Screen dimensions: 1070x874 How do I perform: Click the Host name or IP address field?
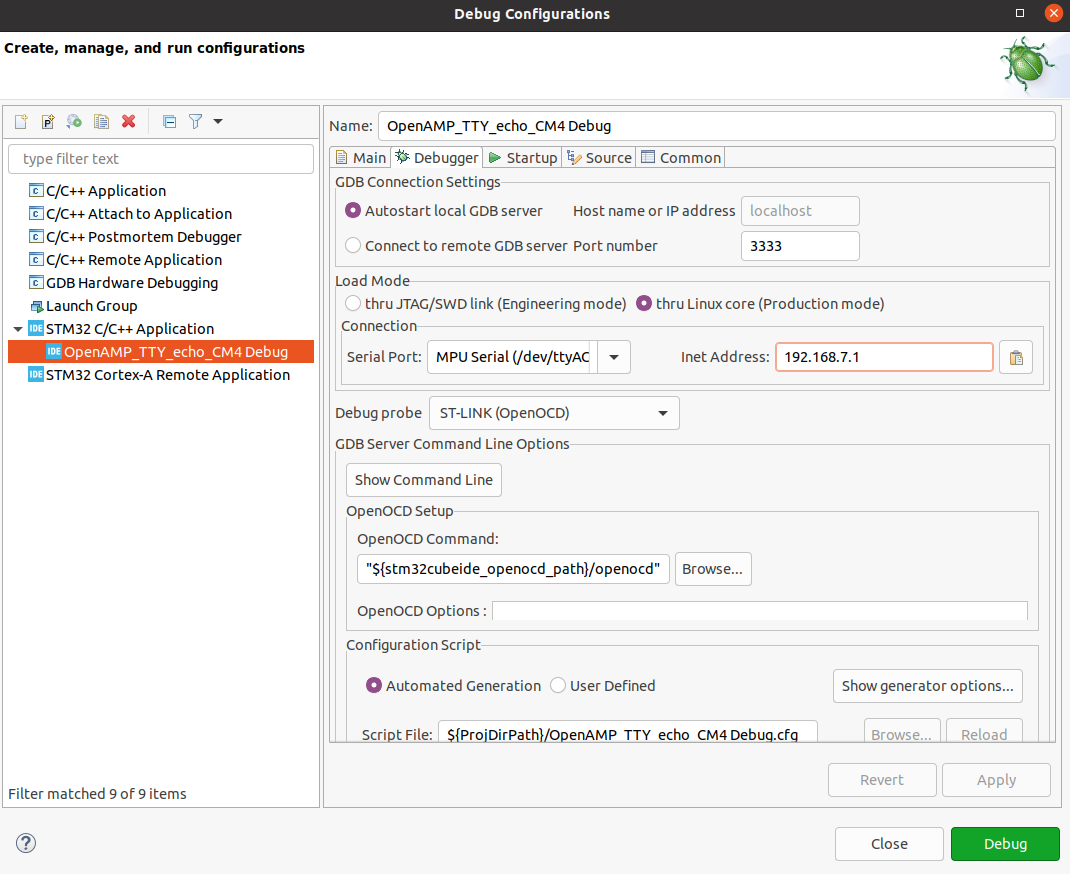pos(800,211)
